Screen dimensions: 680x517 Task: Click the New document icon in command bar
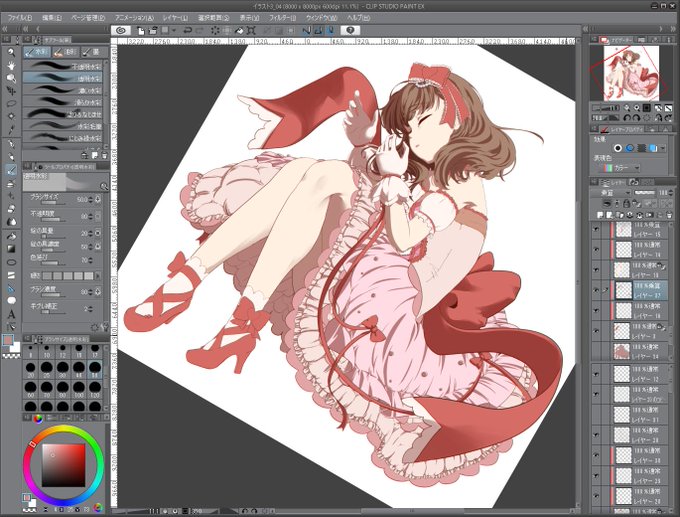click(x=141, y=30)
